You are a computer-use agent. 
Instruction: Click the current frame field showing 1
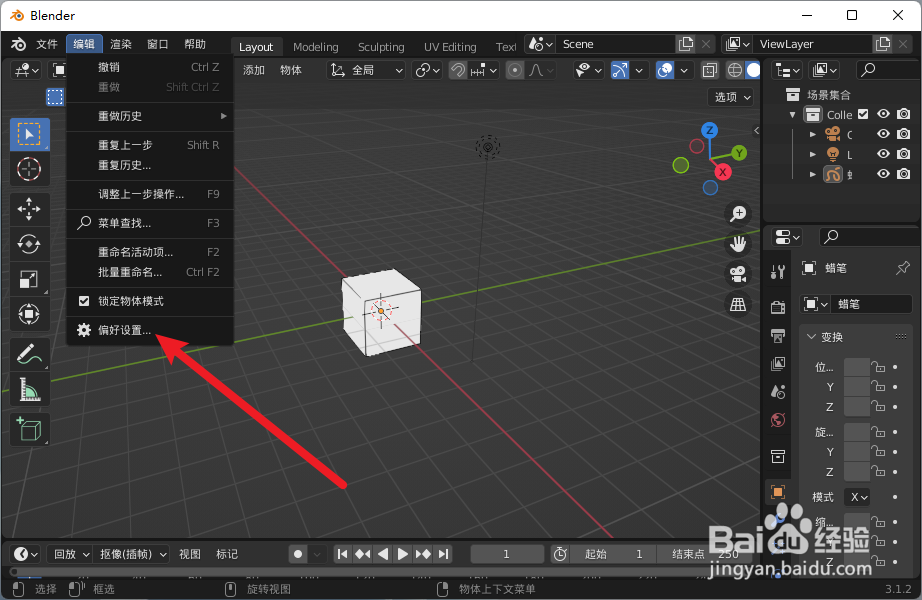tap(506, 554)
